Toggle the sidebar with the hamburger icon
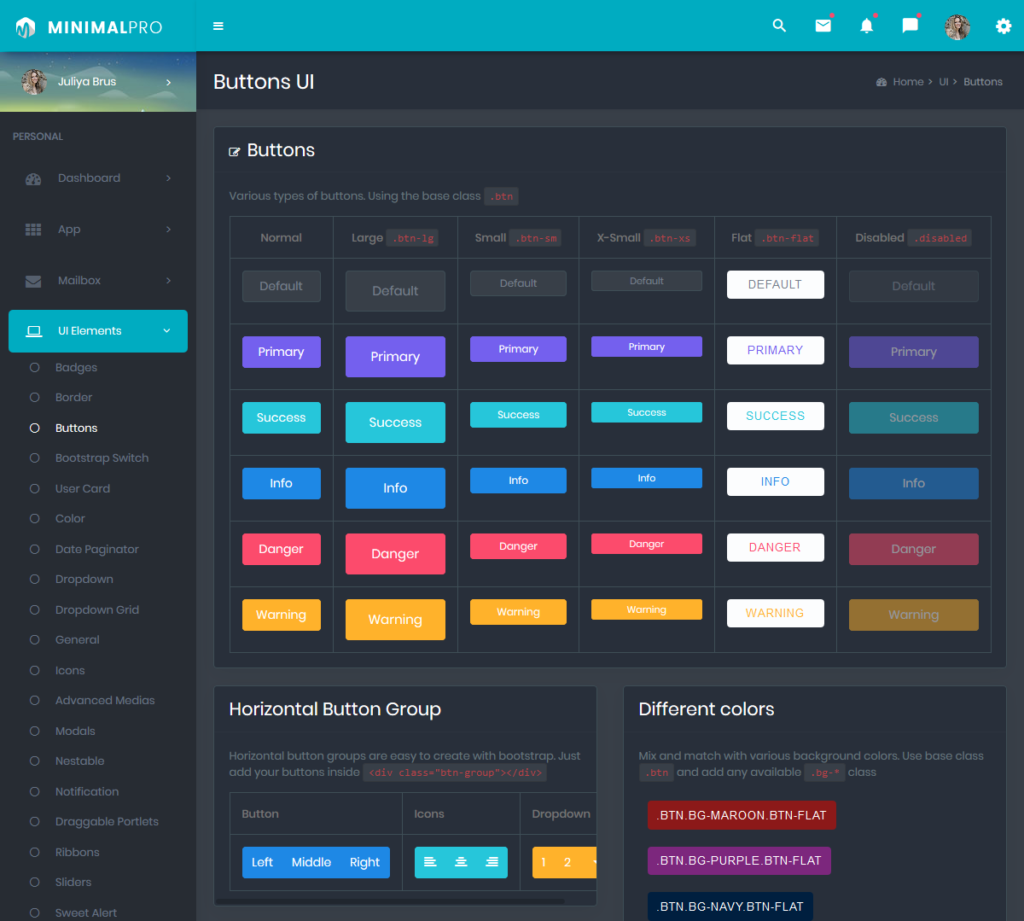 coord(218,26)
